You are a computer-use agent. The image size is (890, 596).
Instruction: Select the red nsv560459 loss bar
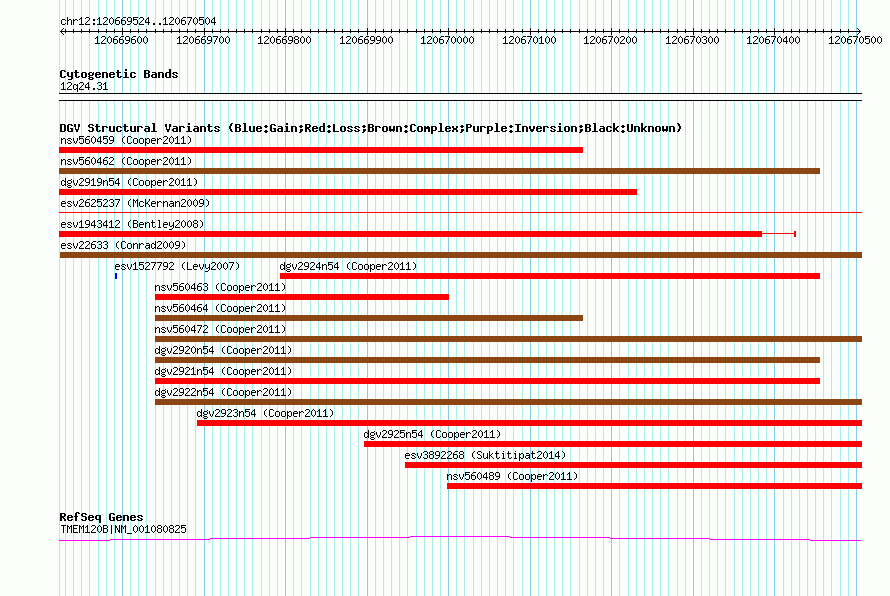321,150
